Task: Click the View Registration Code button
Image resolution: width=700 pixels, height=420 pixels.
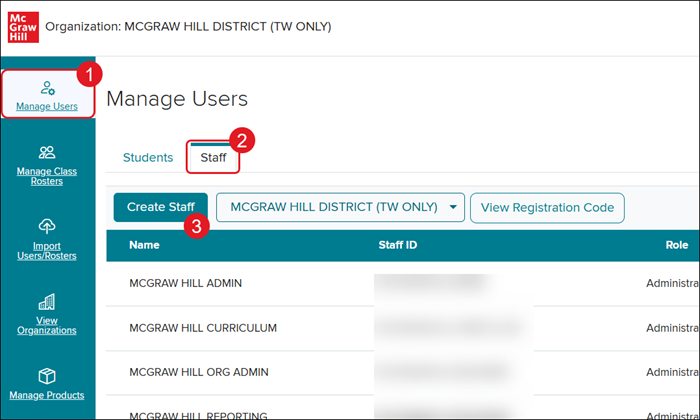Action: click(x=547, y=207)
